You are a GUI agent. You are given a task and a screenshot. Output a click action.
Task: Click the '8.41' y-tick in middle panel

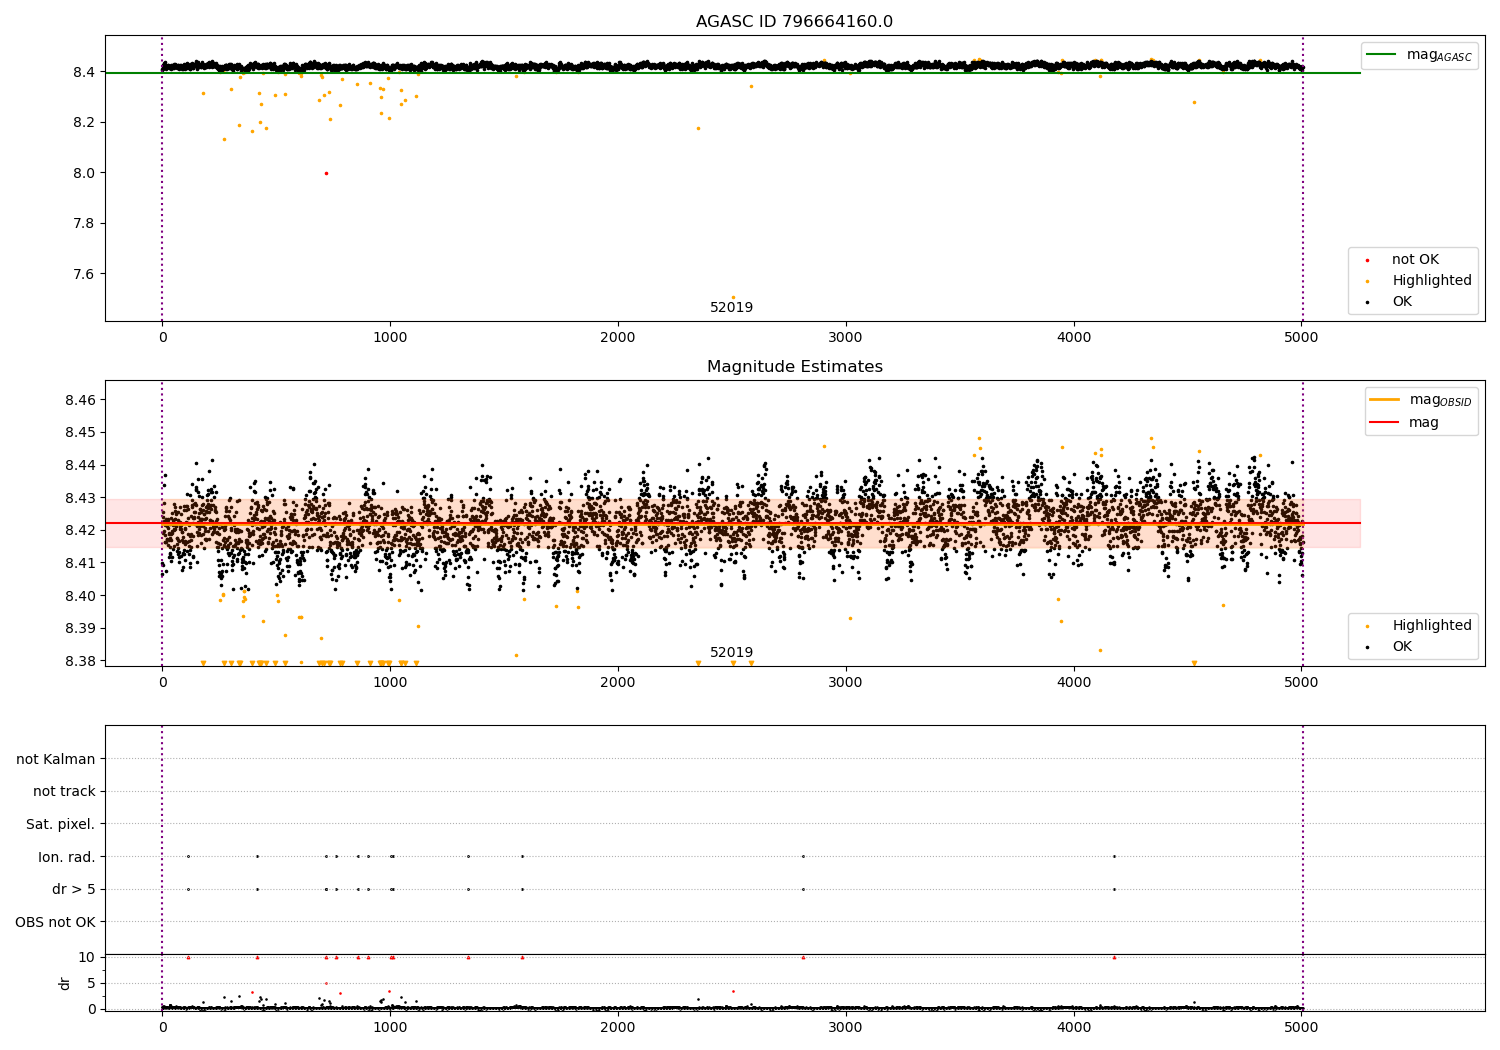coord(79,563)
